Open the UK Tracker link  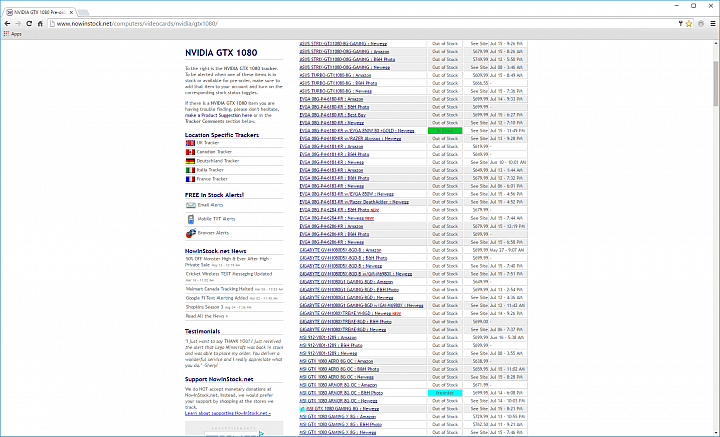pos(208,143)
